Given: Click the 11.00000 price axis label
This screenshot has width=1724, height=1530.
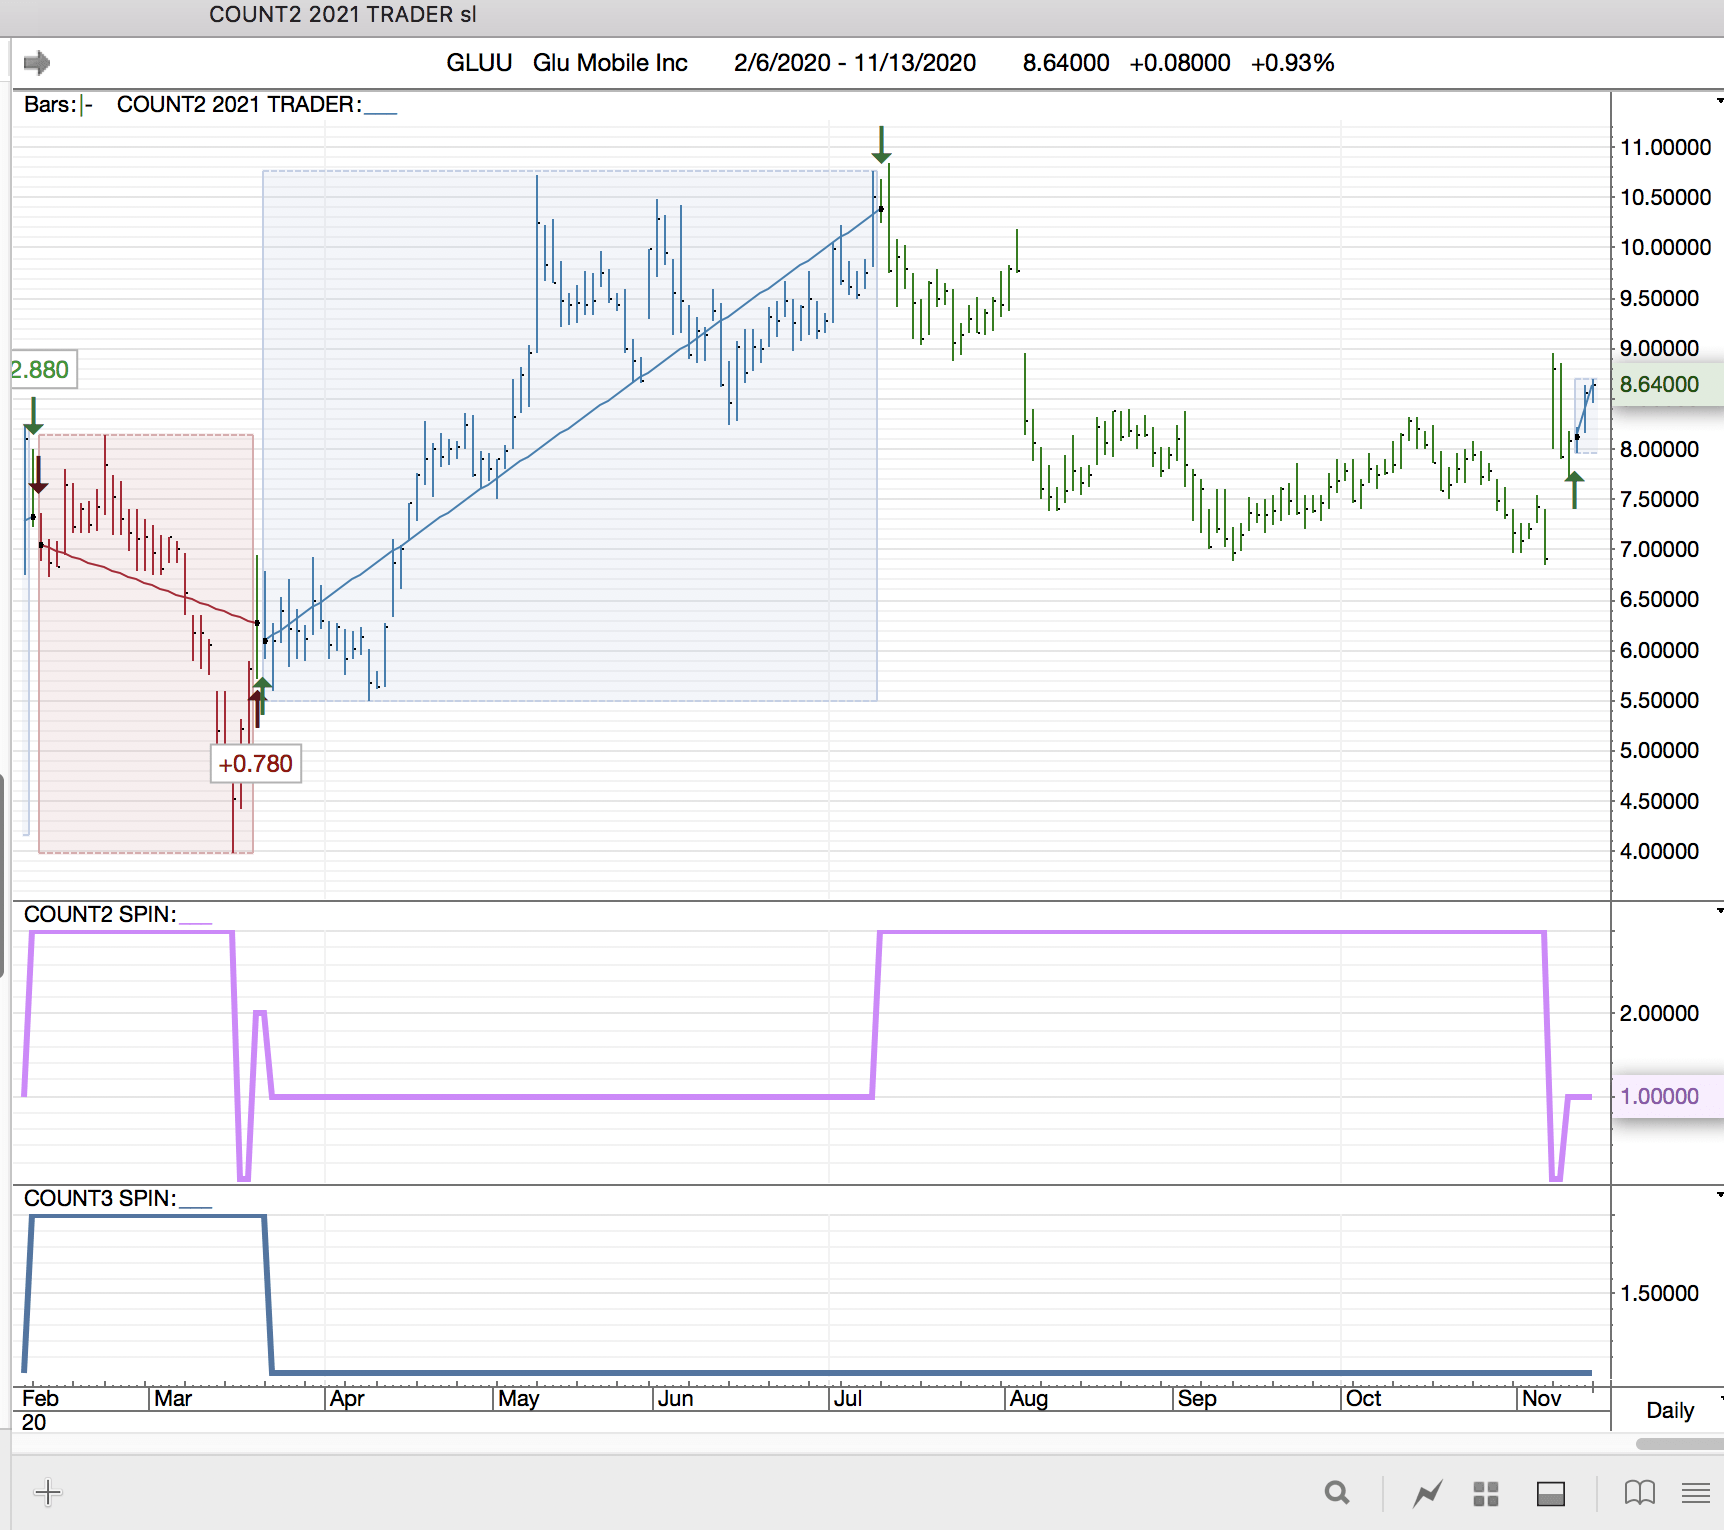Looking at the screenshot, I should coord(1665,148).
